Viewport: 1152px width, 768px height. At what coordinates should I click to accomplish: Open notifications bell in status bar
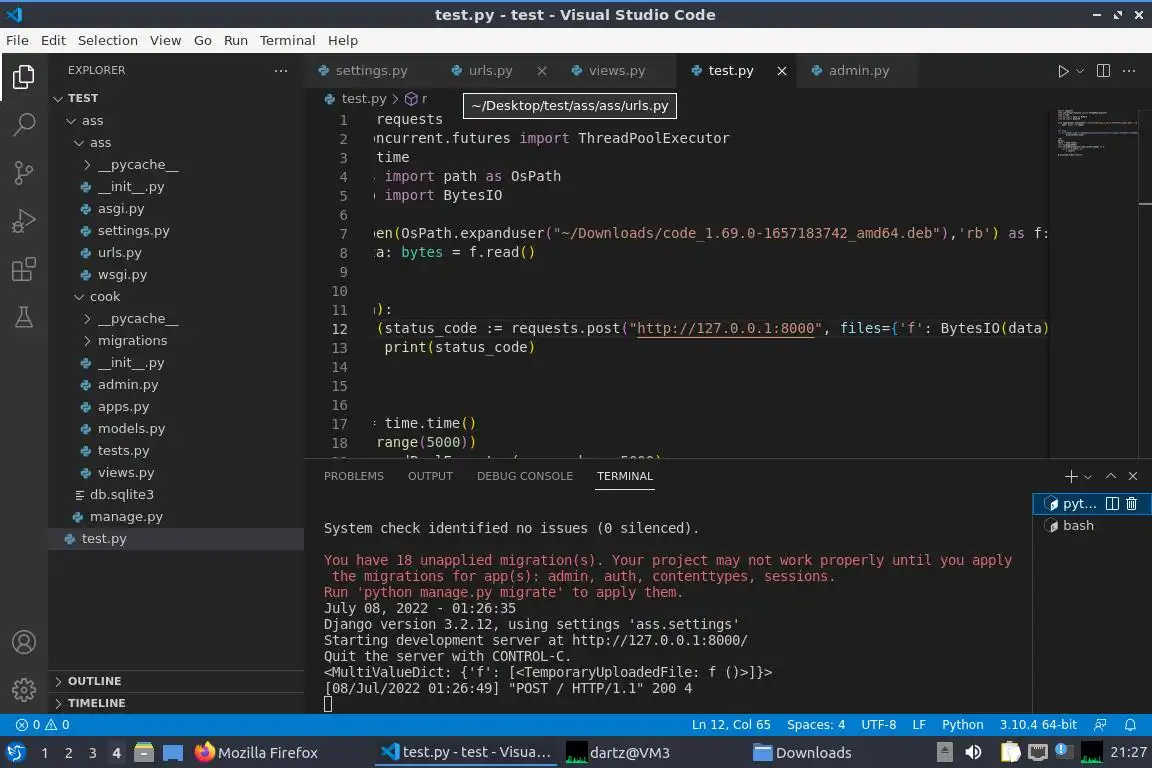(1130, 725)
